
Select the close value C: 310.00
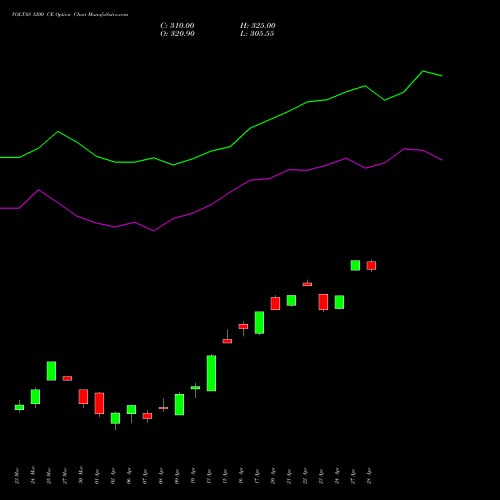[x=177, y=26]
